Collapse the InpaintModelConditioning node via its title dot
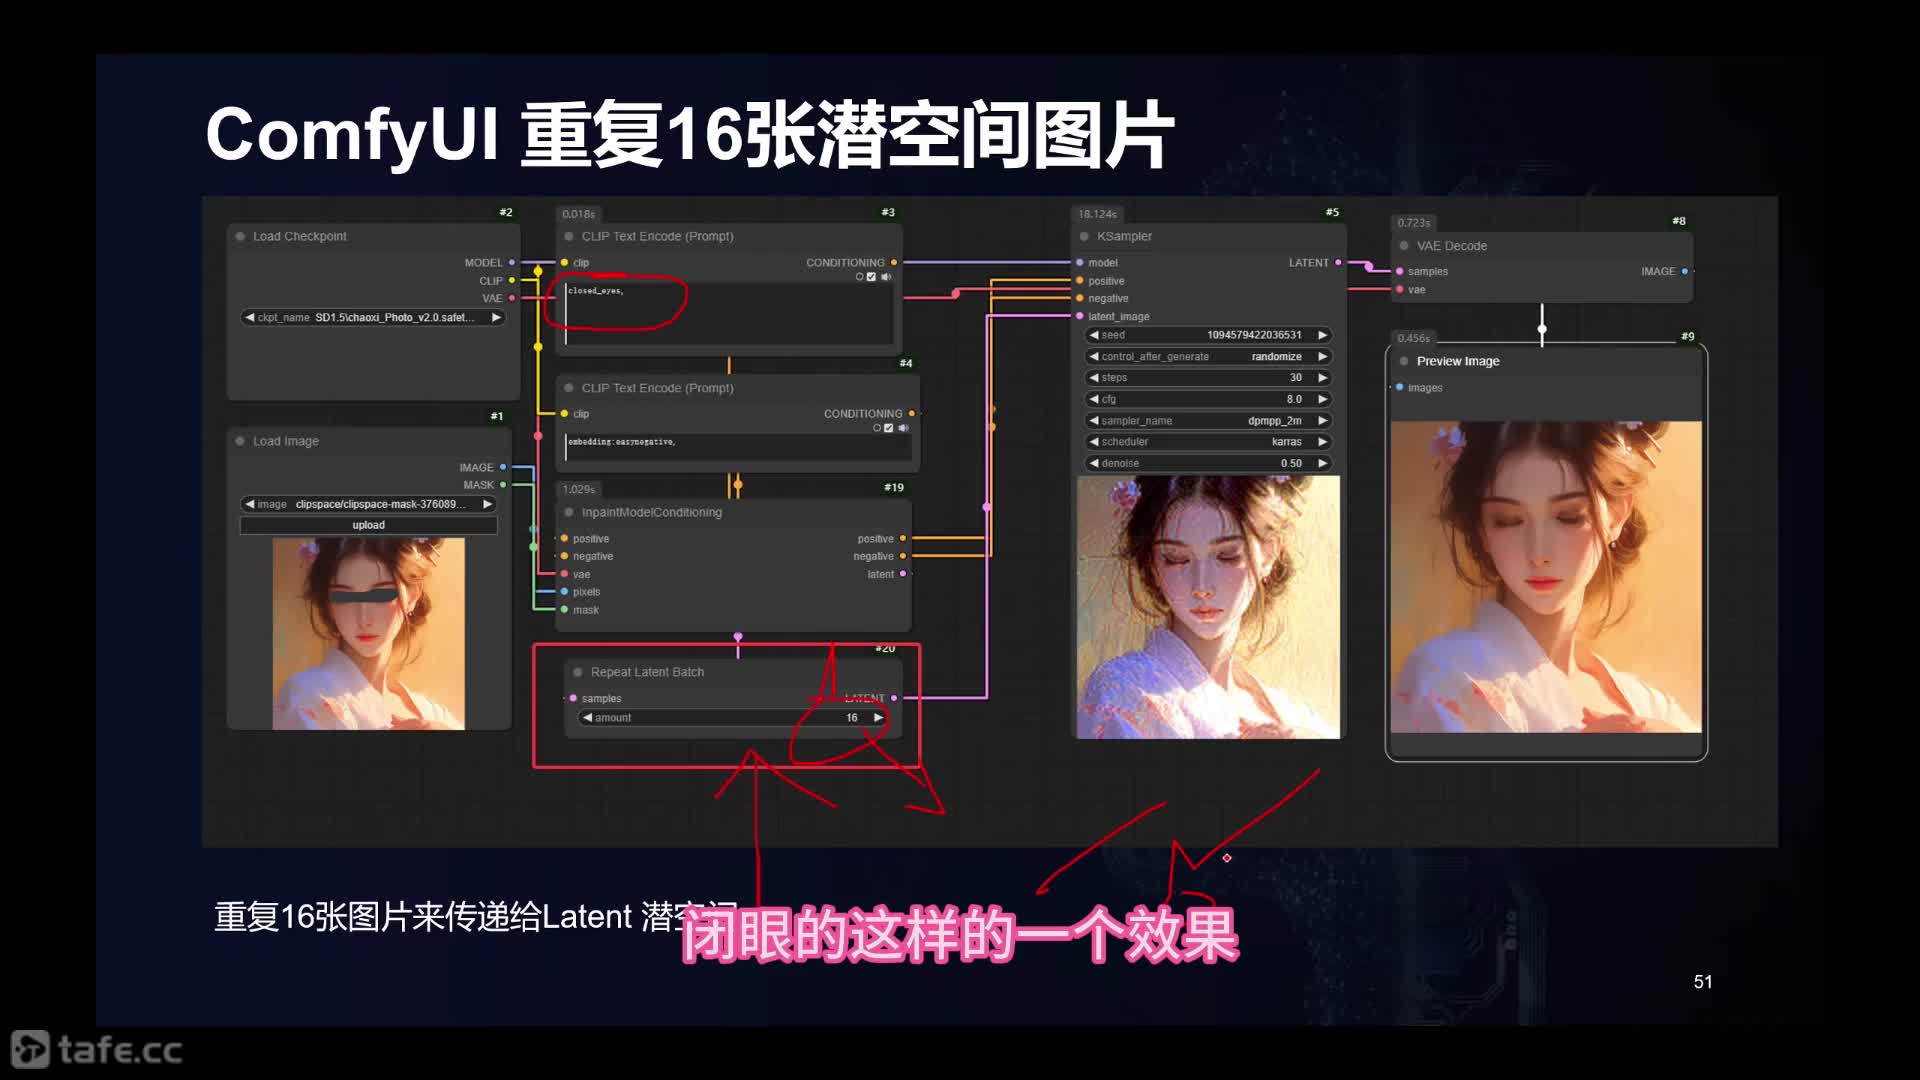This screenshot has width=1920, height=1080. [x=569, y=513]
